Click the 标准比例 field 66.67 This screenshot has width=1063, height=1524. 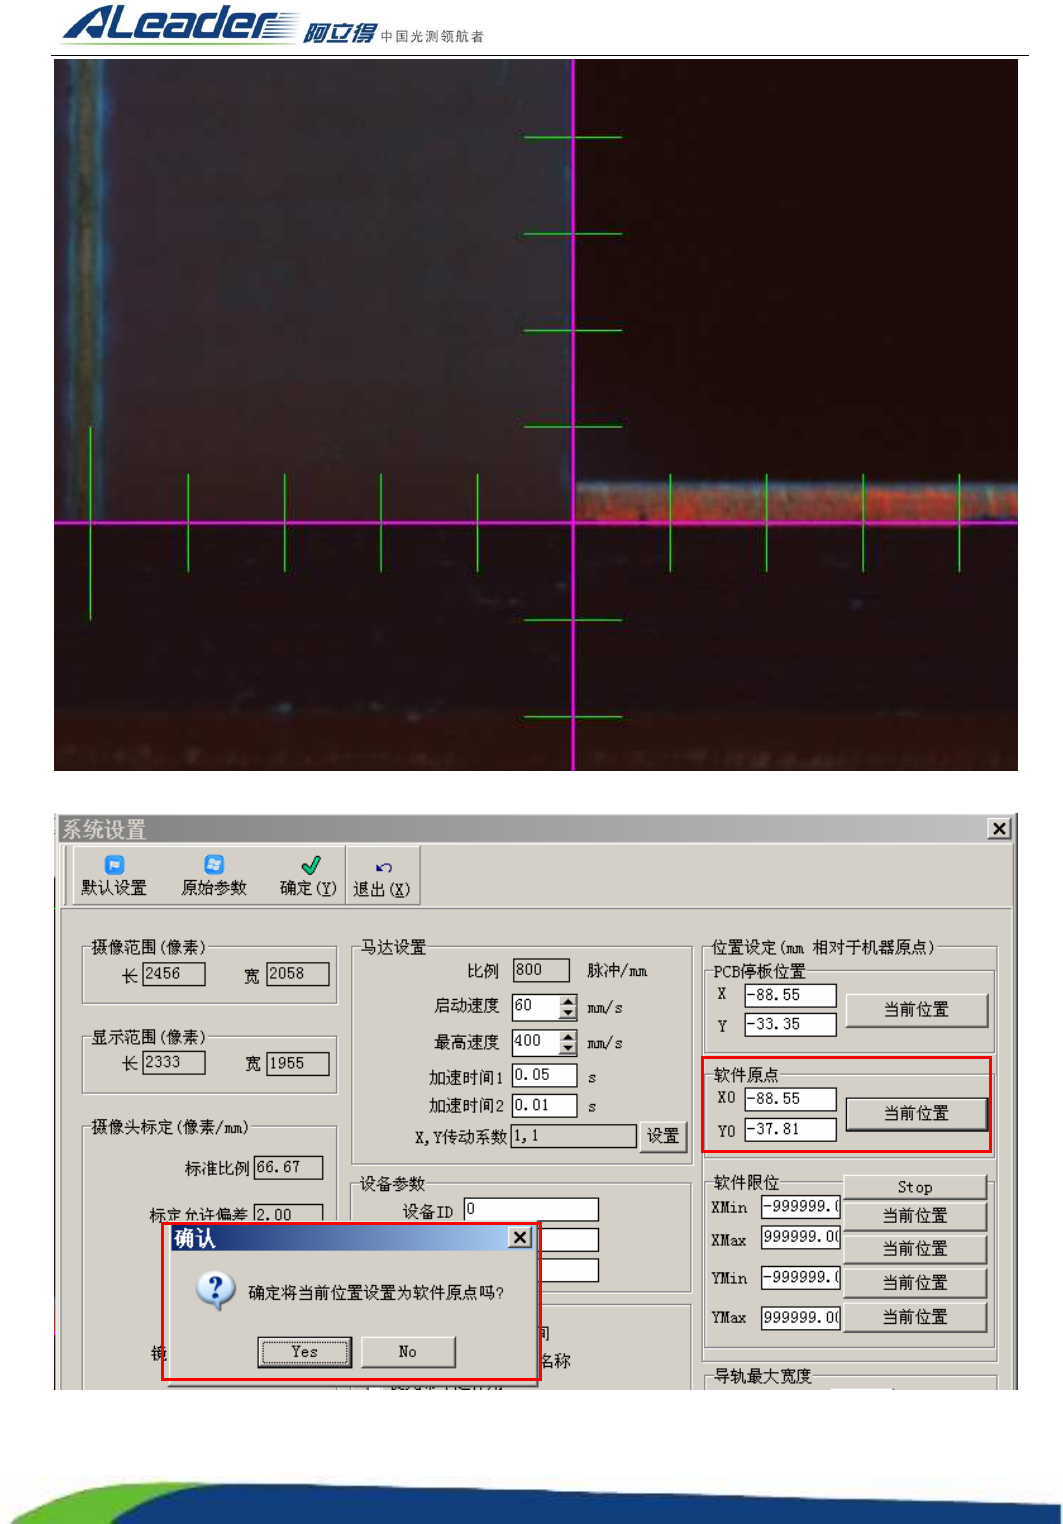289,1168
